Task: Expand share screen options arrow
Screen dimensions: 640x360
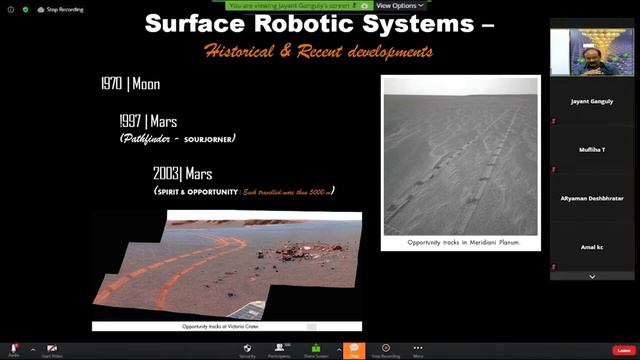Action: click(339, 350)
